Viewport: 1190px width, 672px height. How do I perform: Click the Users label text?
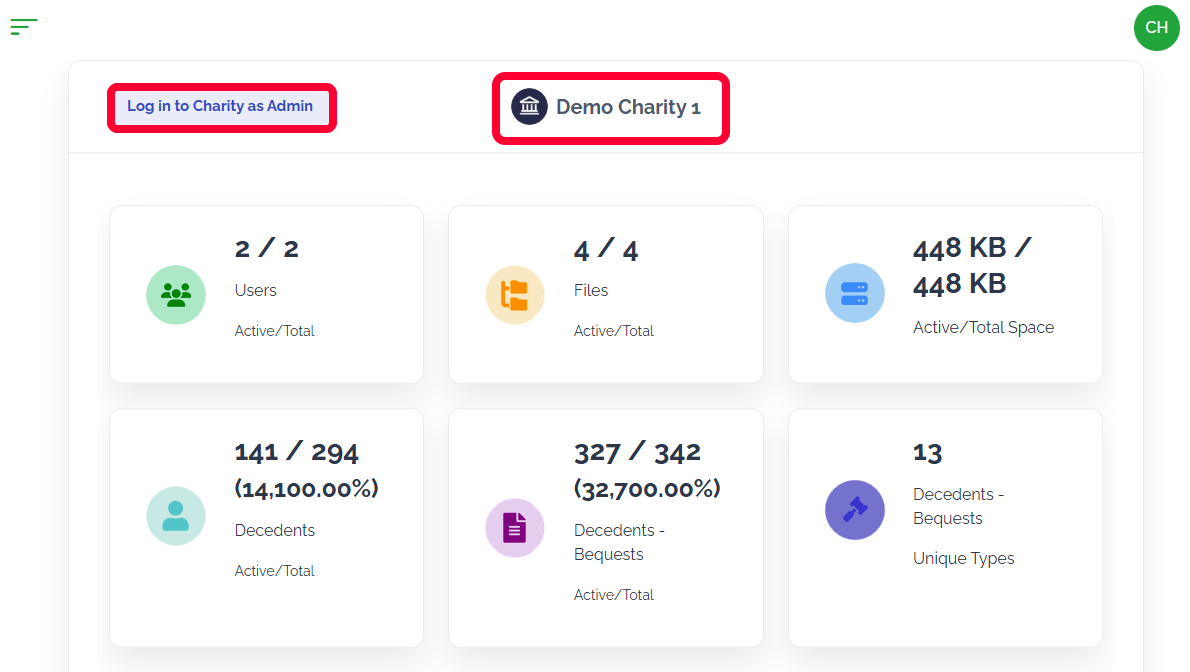click(255, 290)
